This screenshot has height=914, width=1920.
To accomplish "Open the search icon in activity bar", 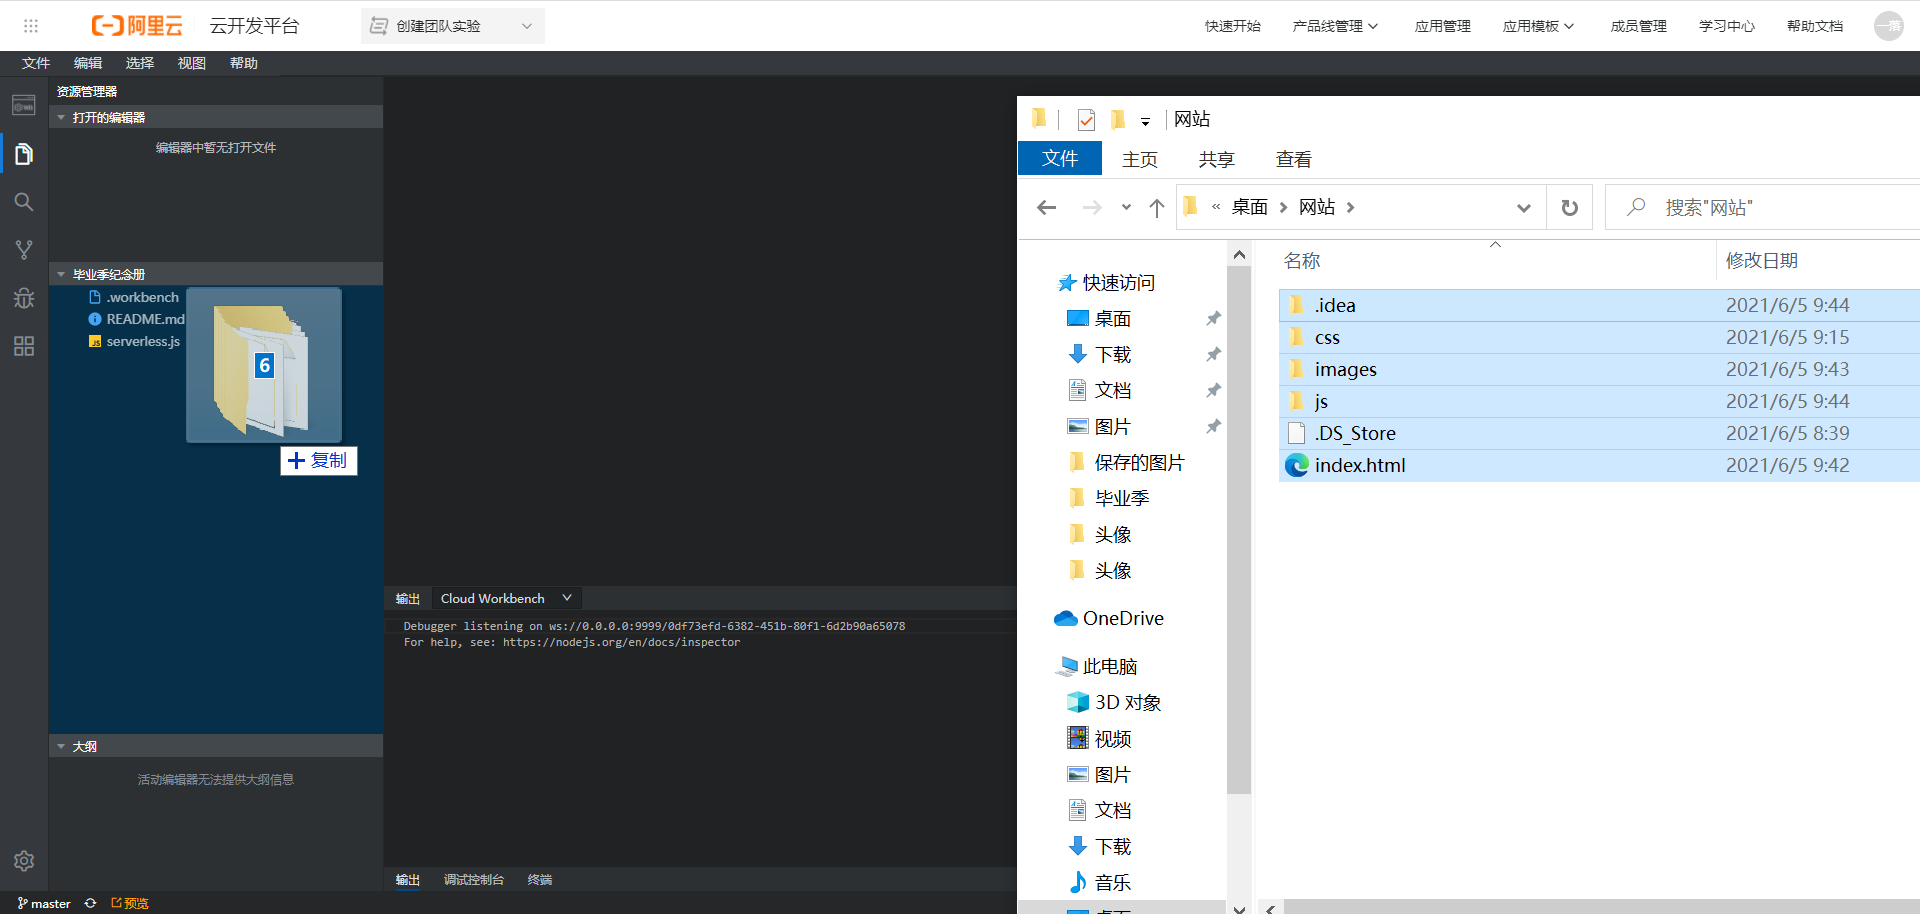I will (x=24, y=202).
